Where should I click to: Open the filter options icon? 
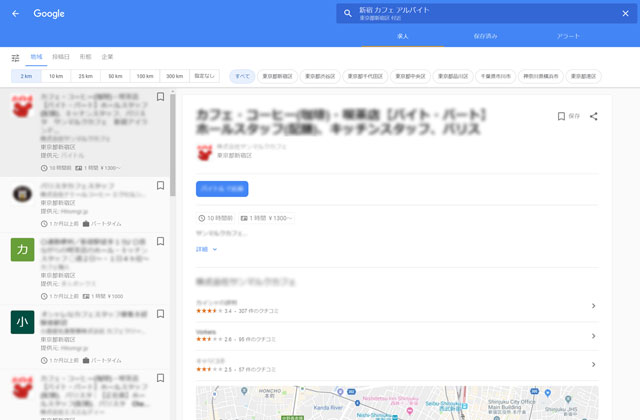[15, 58]
